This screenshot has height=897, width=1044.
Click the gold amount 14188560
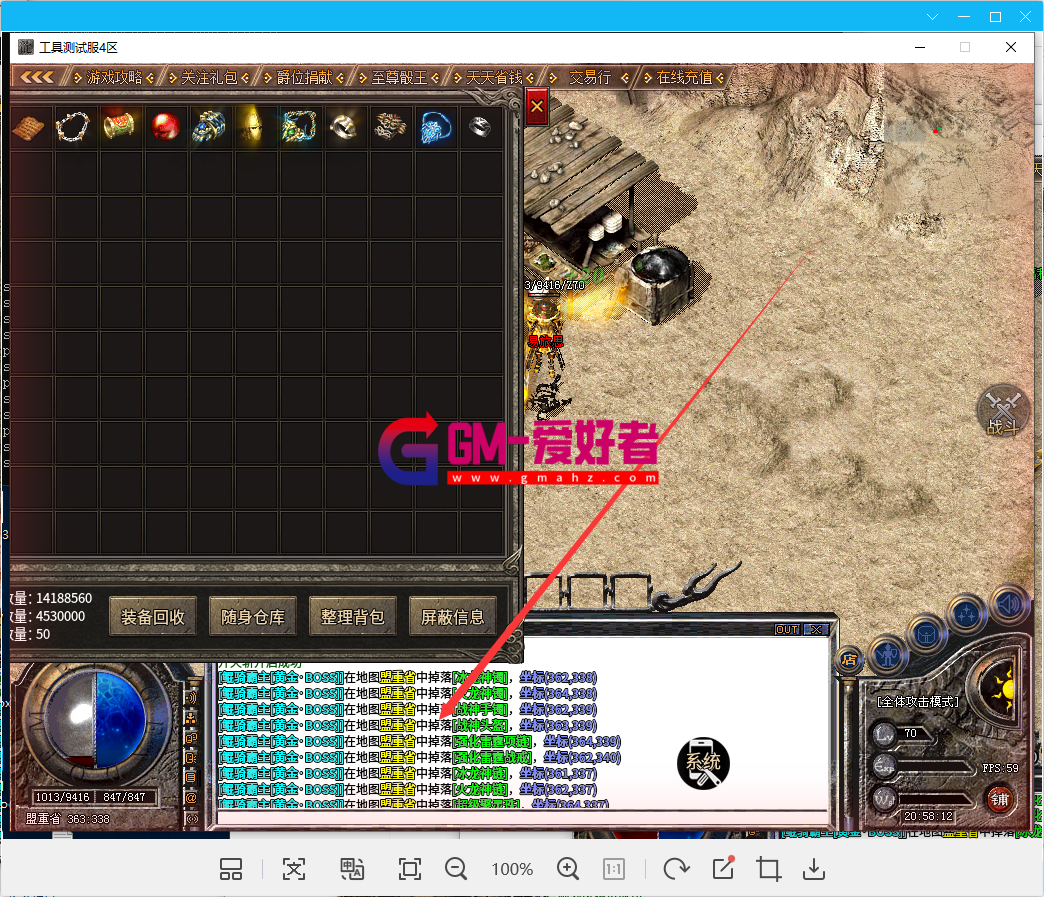pyautogui.click(x=64, y=598)
